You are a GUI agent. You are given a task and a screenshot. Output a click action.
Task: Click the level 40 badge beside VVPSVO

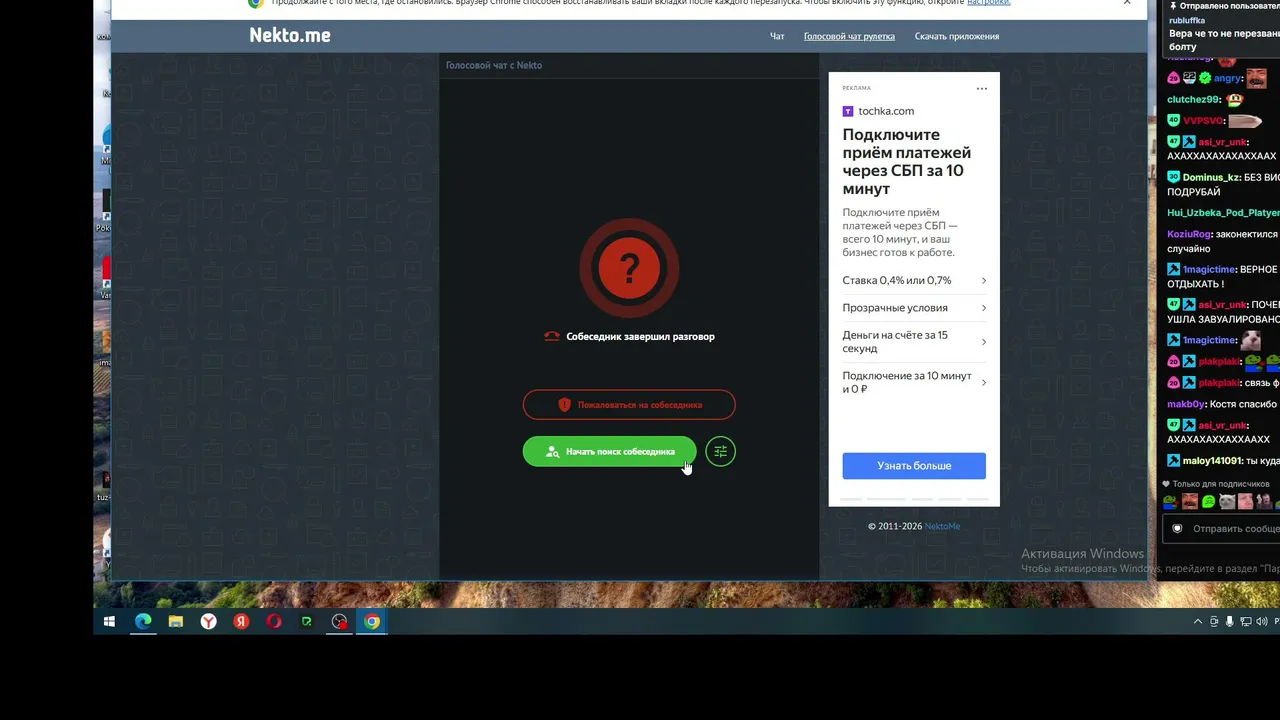(x=1174, y=121)
